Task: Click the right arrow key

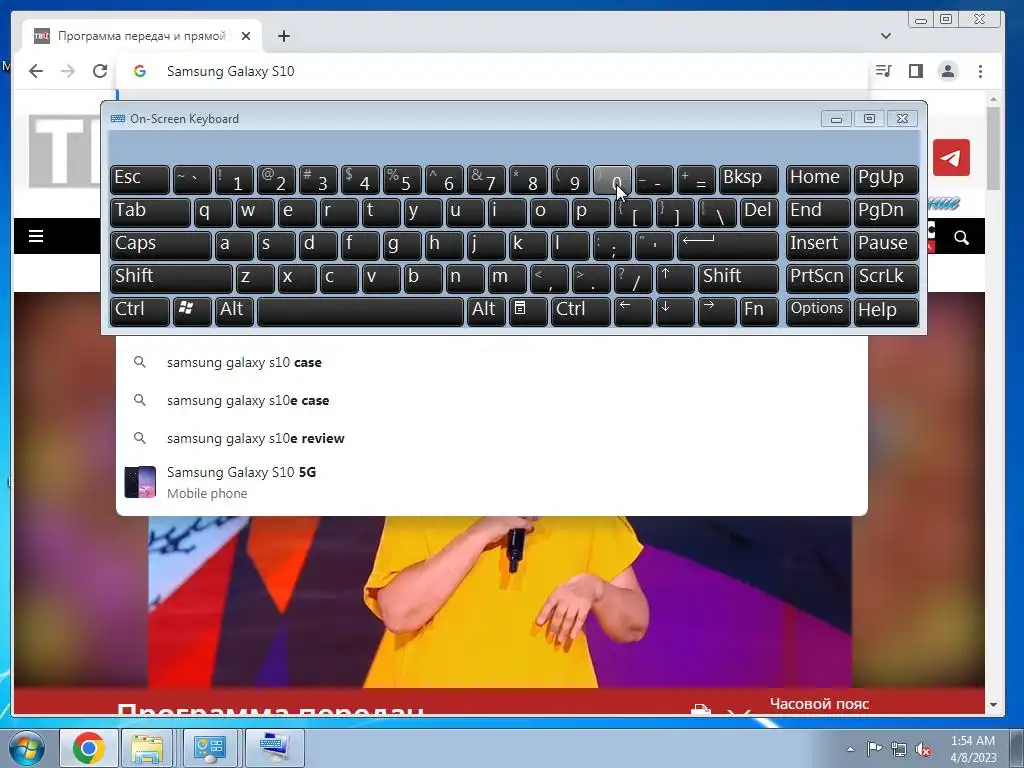Action: 716,311
